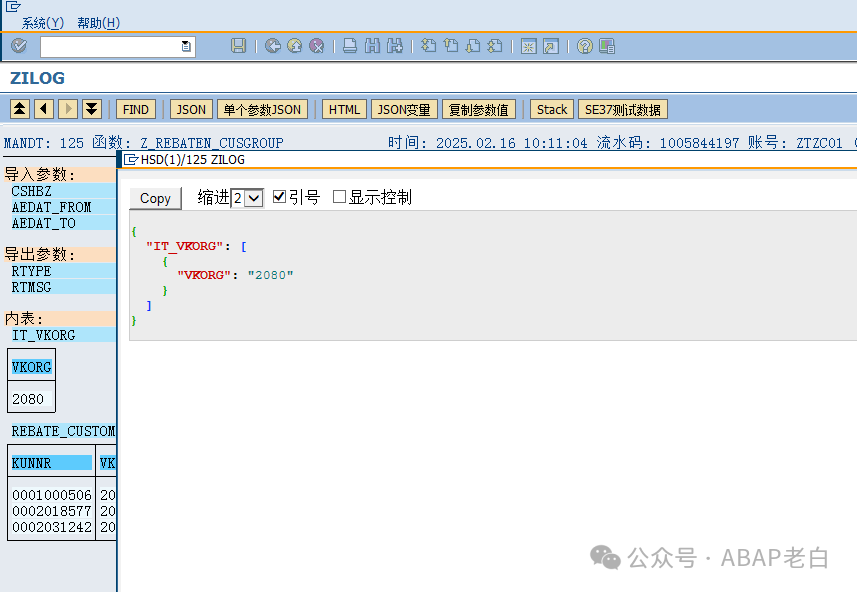The height and width of the screenshot is (592, 857).
Task: Open the 帮助(H) menu
Action: pos(98,23)
